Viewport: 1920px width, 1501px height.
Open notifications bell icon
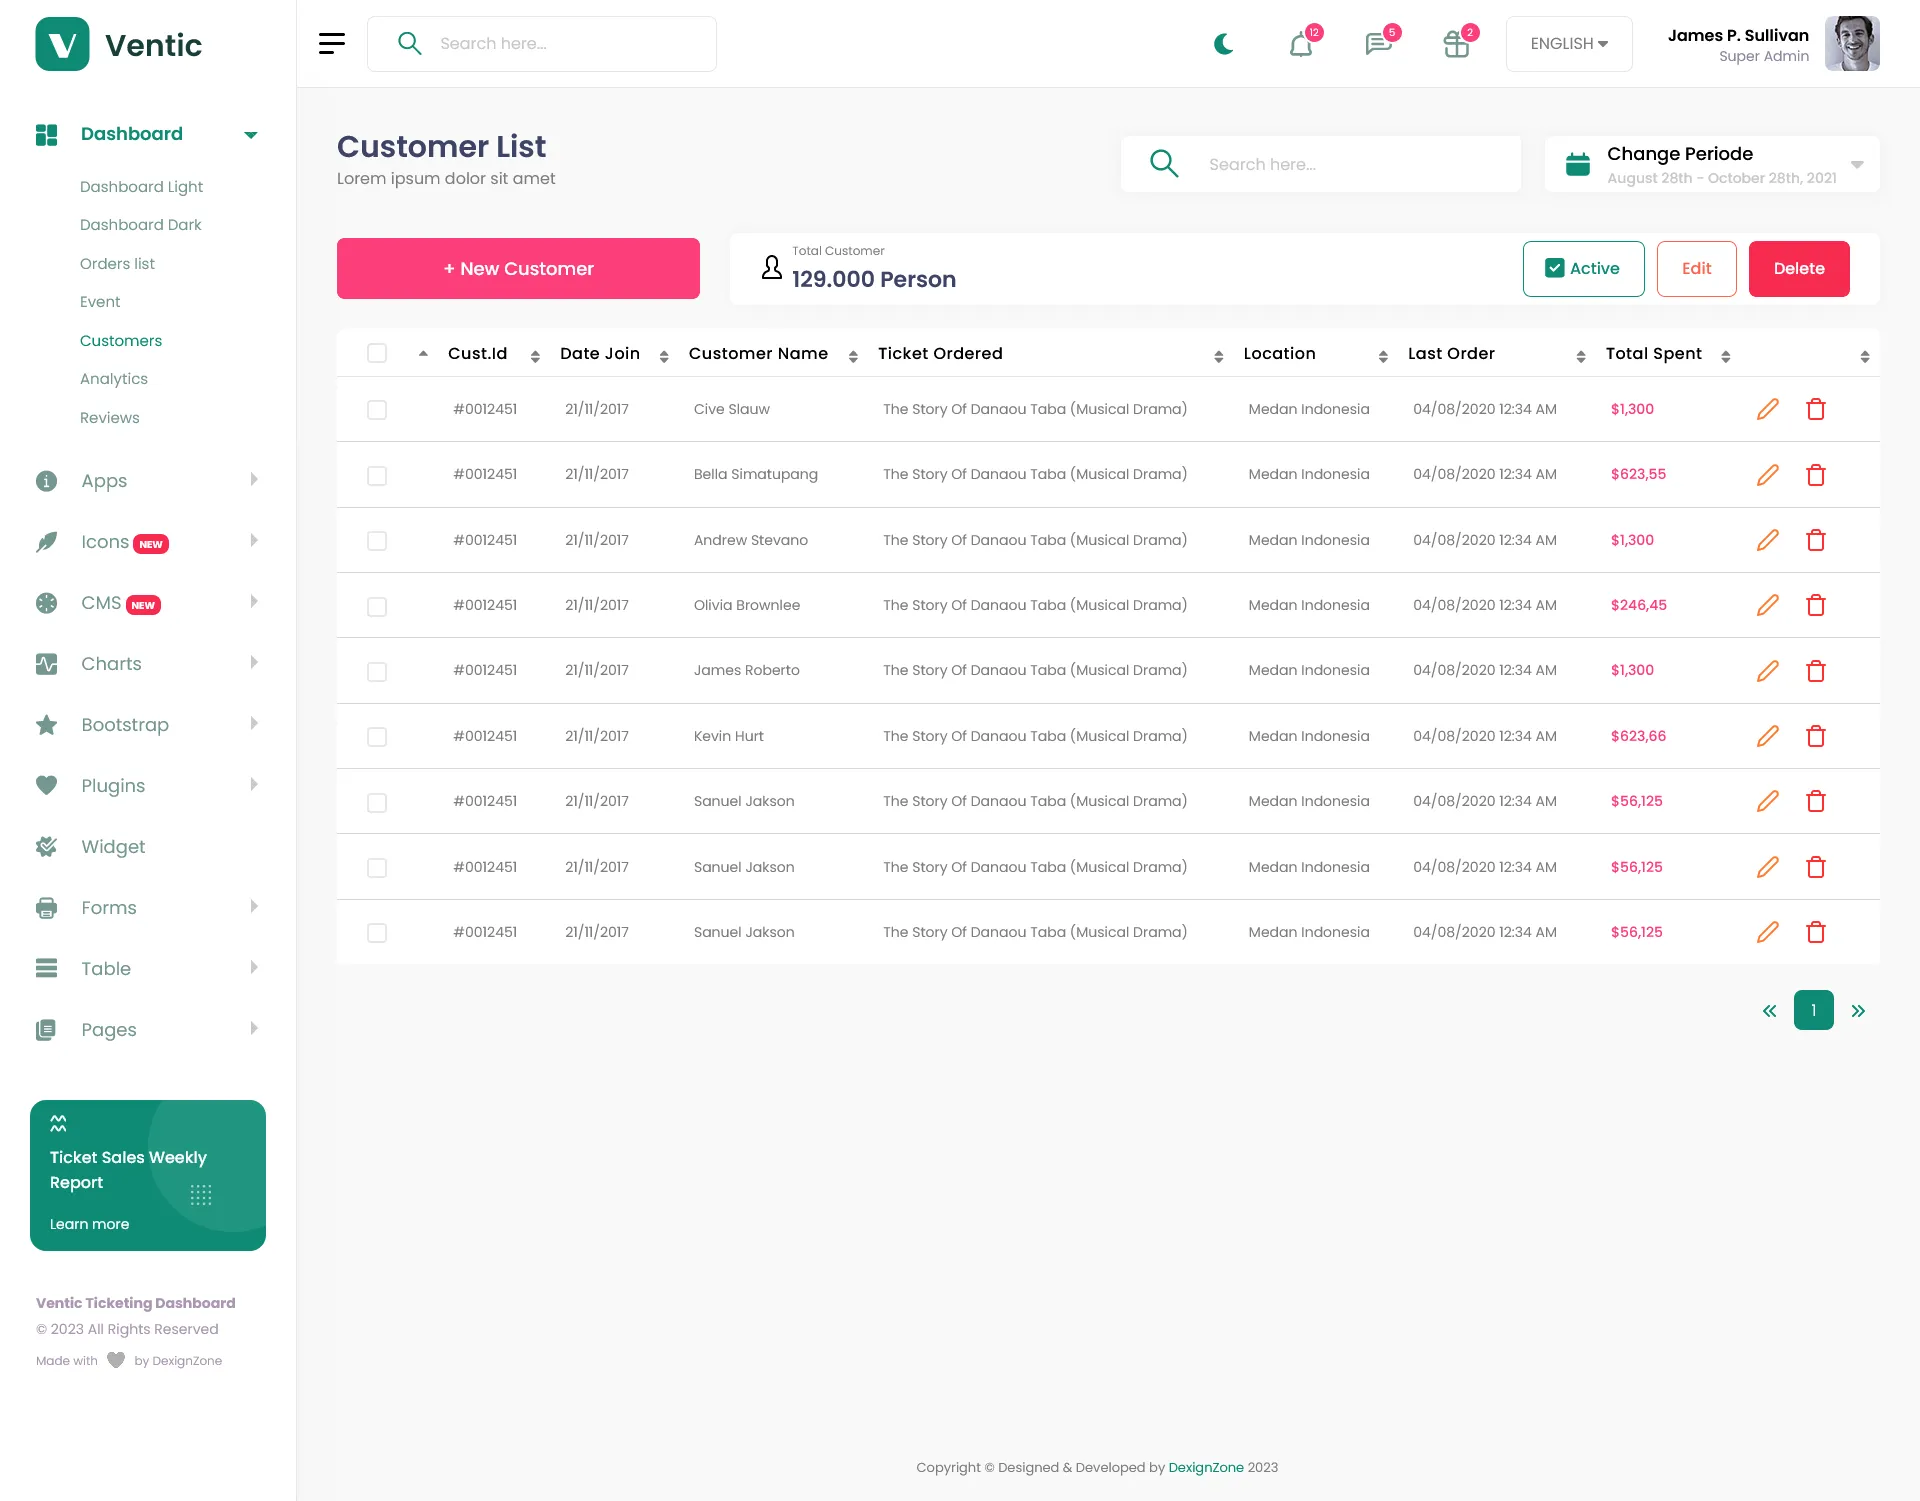click(1301, 44)
